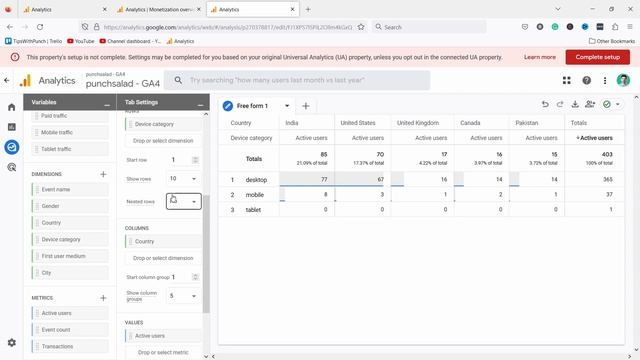
Task: Select the Event name dimension
Action: click(x=70, y=190)
